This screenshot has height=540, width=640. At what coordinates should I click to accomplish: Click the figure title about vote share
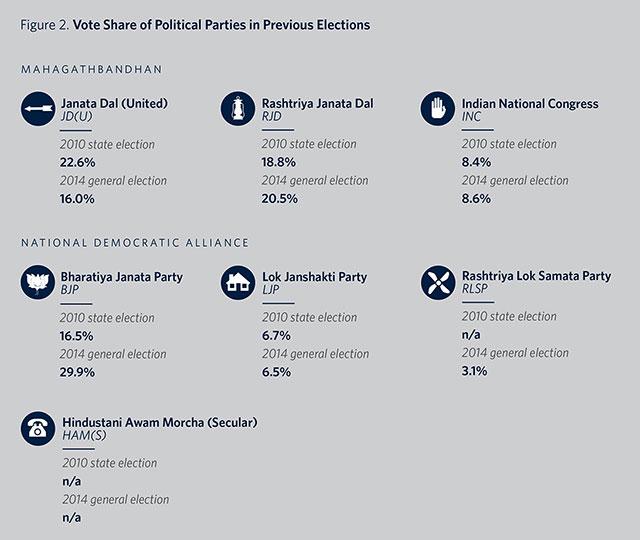tap(195, 25)
